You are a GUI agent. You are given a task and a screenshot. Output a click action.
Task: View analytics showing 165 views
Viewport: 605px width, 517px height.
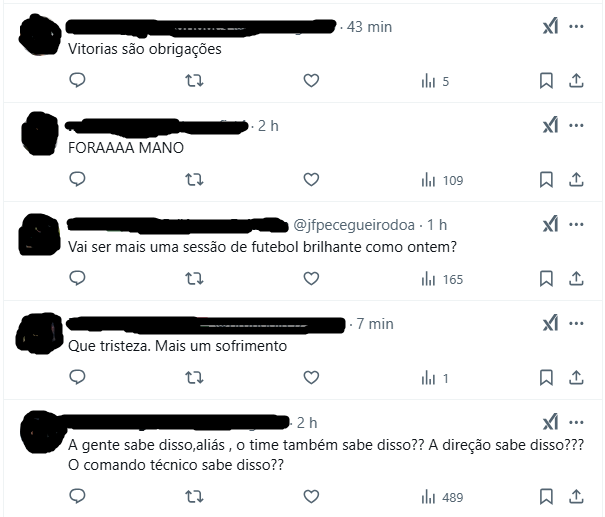tap(442, 279)
